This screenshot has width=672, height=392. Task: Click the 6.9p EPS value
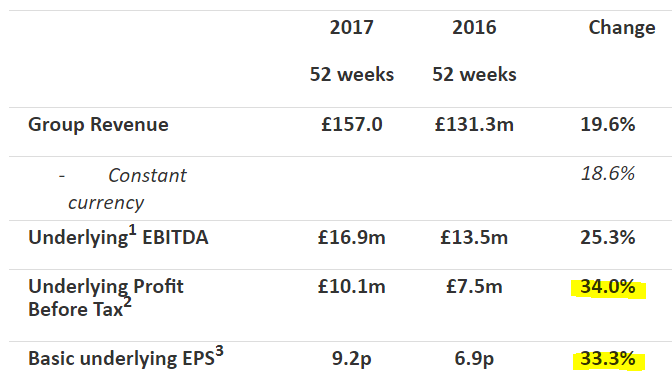click(474, 359)
